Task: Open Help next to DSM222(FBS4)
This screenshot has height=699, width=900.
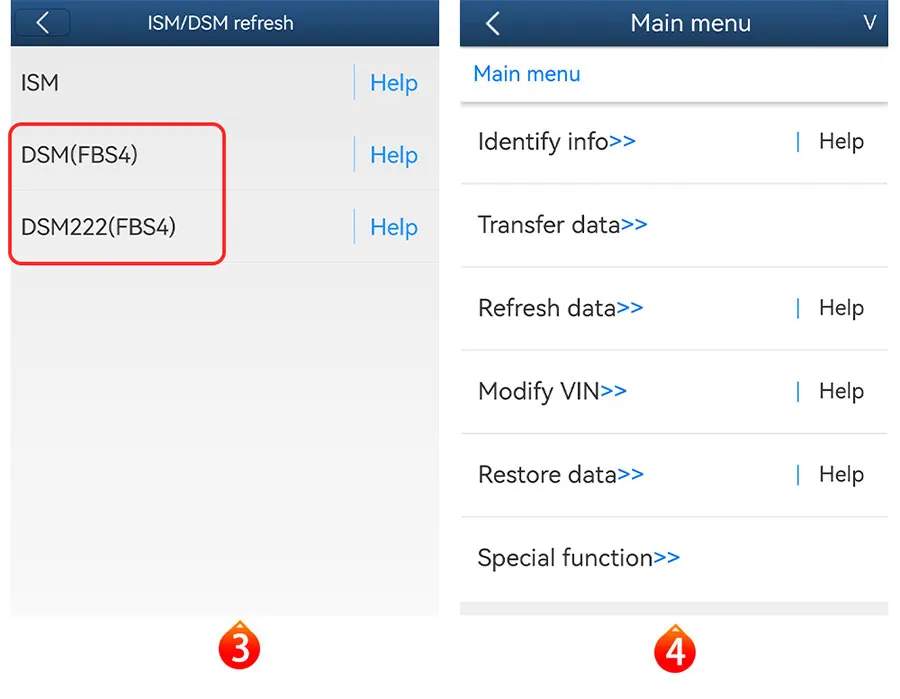Action: pos(393,227)
